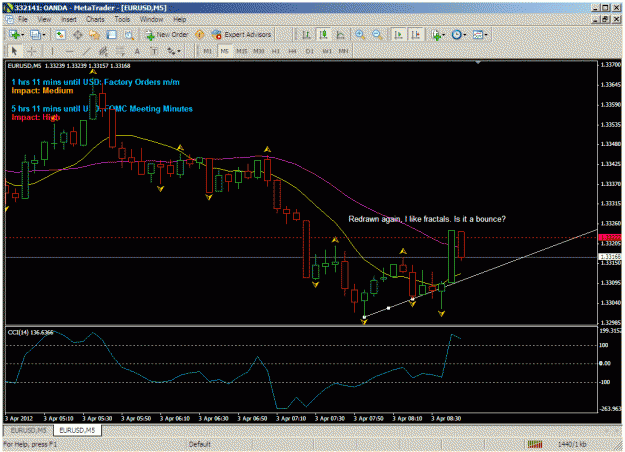Image resolution: width=625 pixels, height=452 pixels.
Task: Open the Navigator folder-star icon
Action: tap(94, 35)
